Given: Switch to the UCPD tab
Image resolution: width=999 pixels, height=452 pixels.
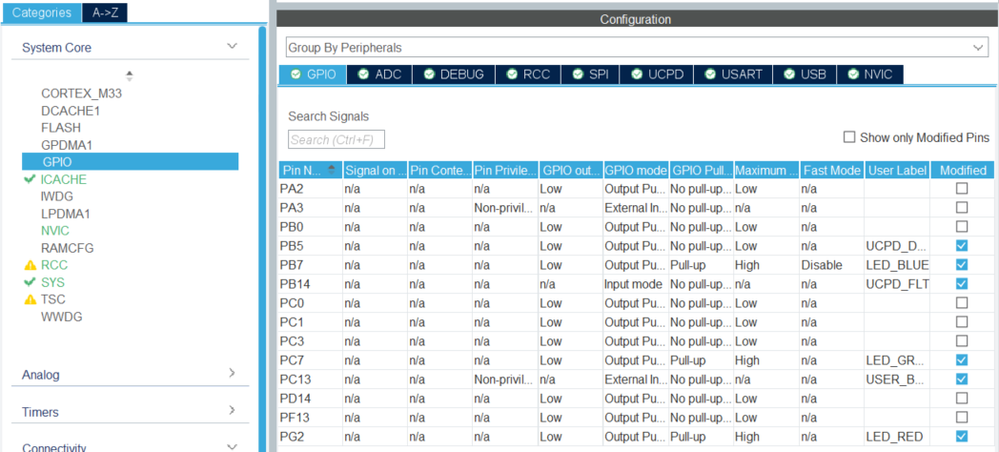Looking at the screenshot, I should pos(657,74).
